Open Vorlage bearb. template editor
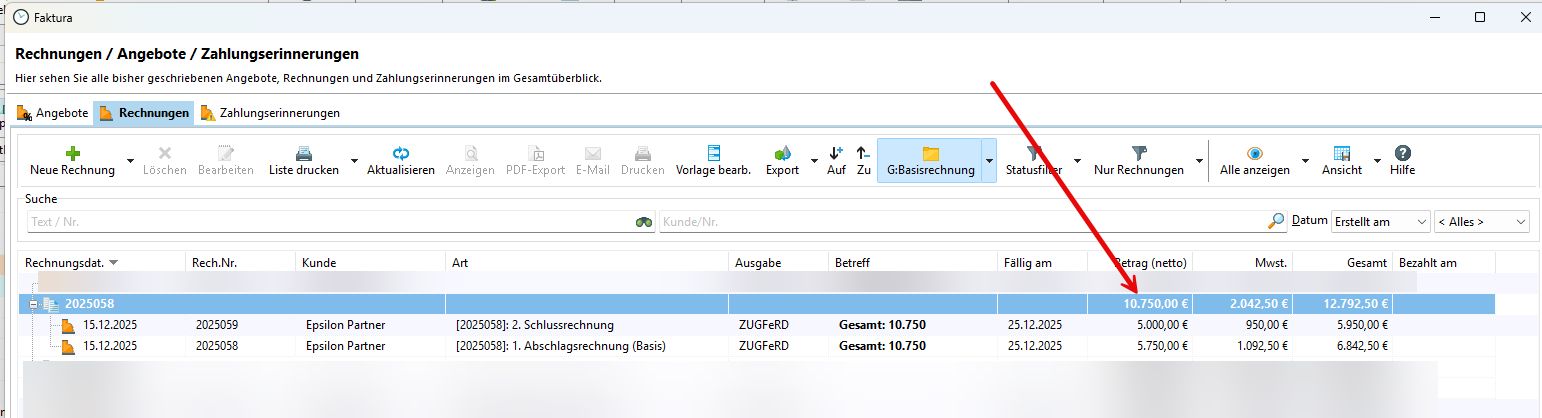This screenshot has width=1542, height=418. coord(713,154)
